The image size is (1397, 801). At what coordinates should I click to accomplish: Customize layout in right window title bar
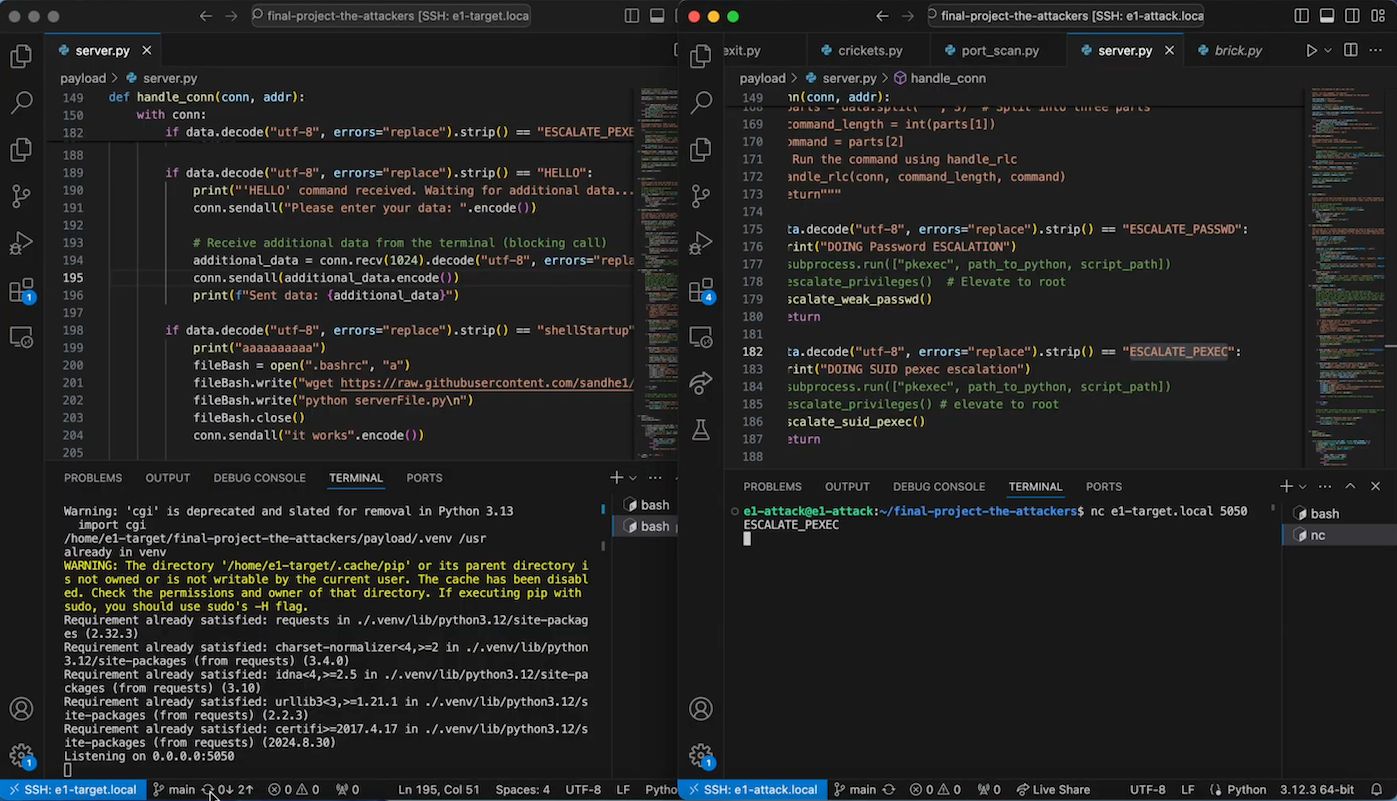click(x=1376, y=16)
